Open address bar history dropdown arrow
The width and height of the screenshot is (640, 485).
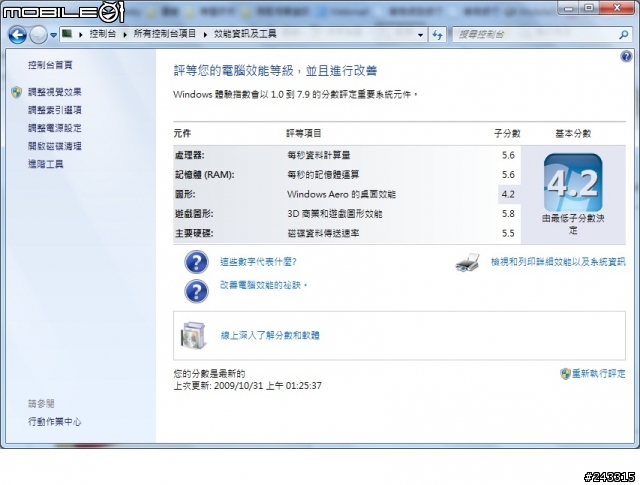(420, 35)
